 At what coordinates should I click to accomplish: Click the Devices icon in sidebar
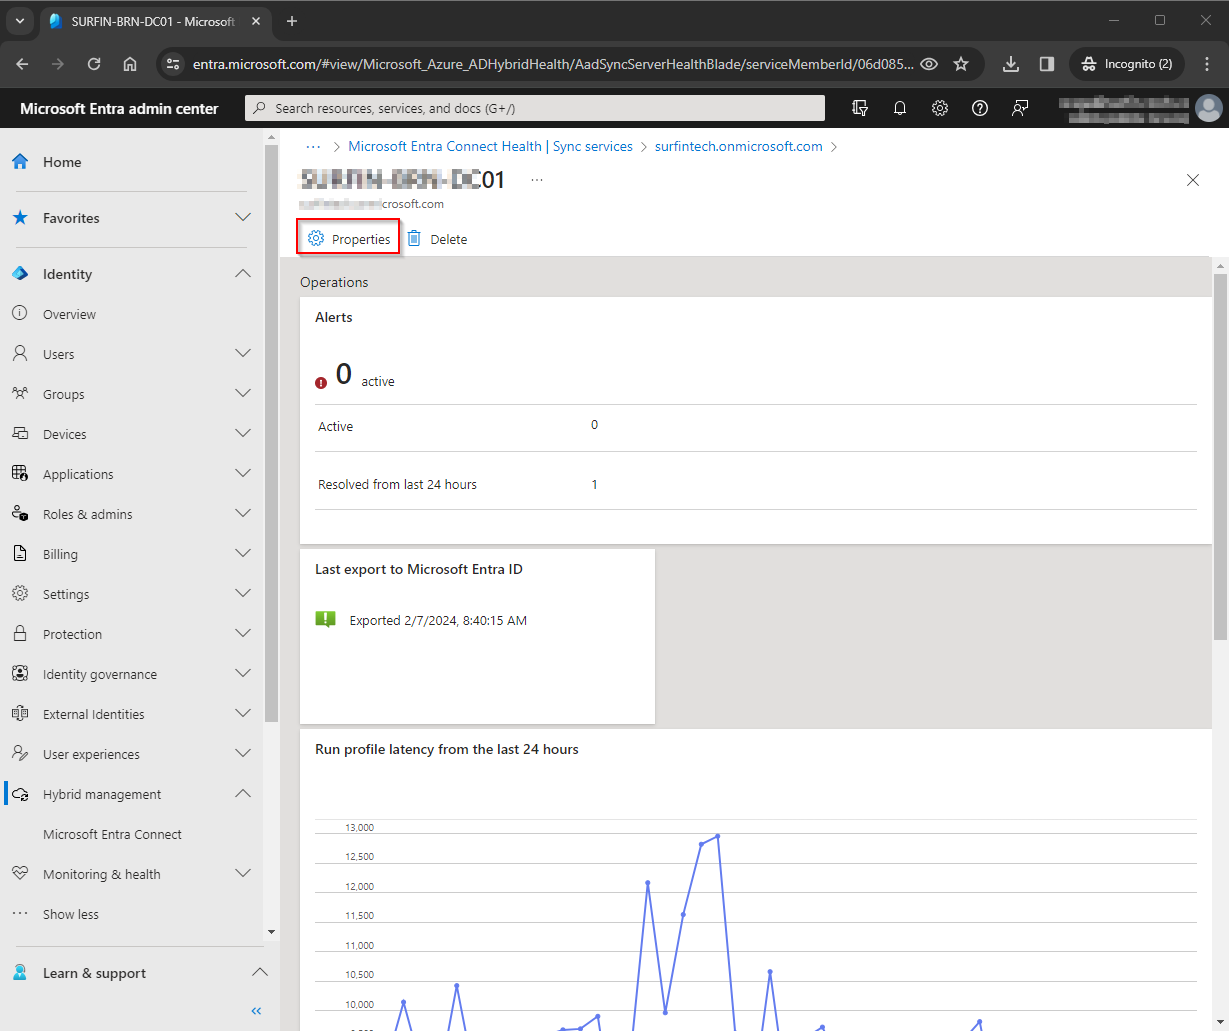pos(20,434)
